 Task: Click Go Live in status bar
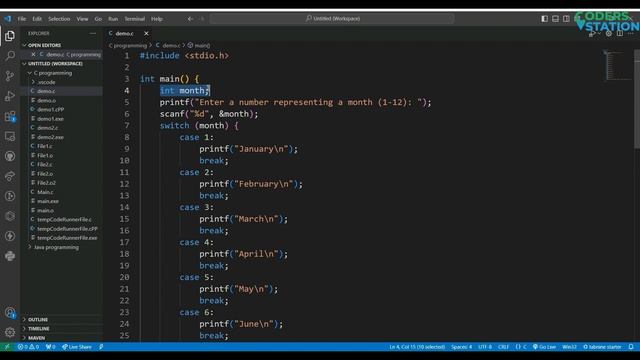[544, 347]
